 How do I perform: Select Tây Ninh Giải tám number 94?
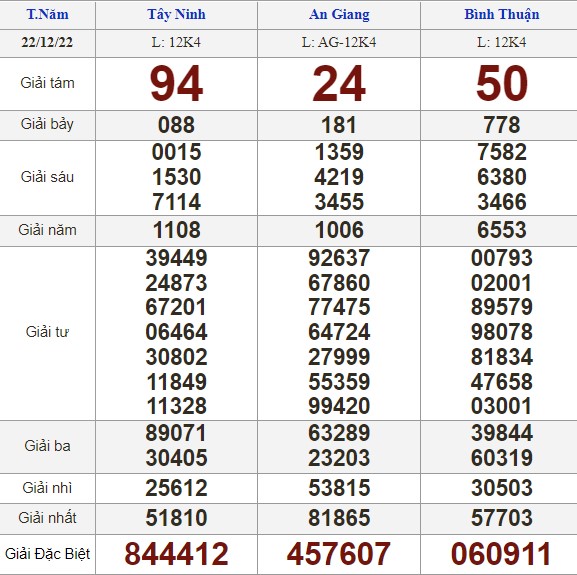coord(176,84)
